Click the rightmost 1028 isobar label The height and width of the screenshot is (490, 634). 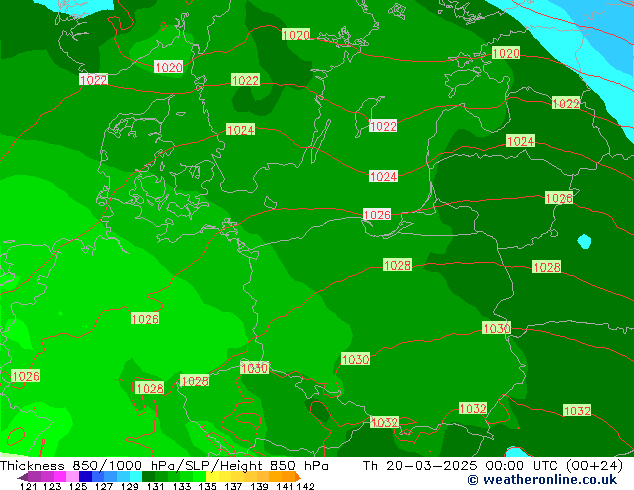tap(547, 267)
